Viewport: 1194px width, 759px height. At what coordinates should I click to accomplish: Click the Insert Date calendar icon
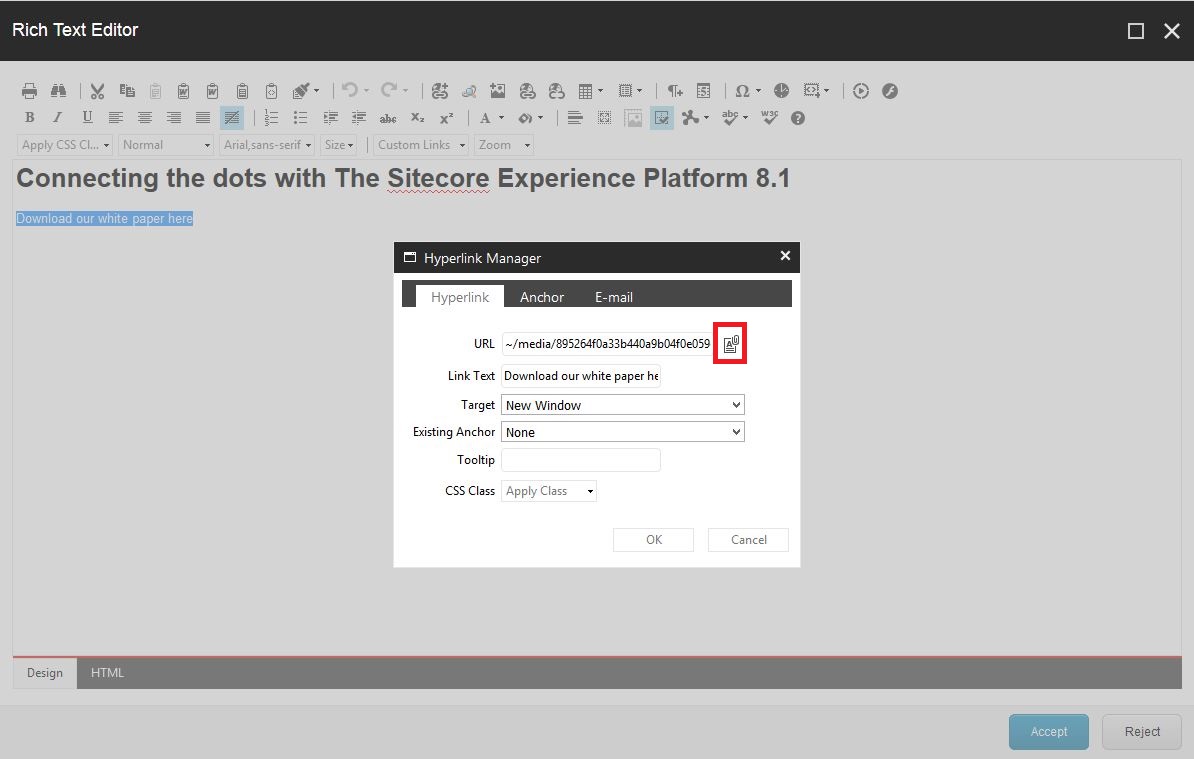click(704, 91)
